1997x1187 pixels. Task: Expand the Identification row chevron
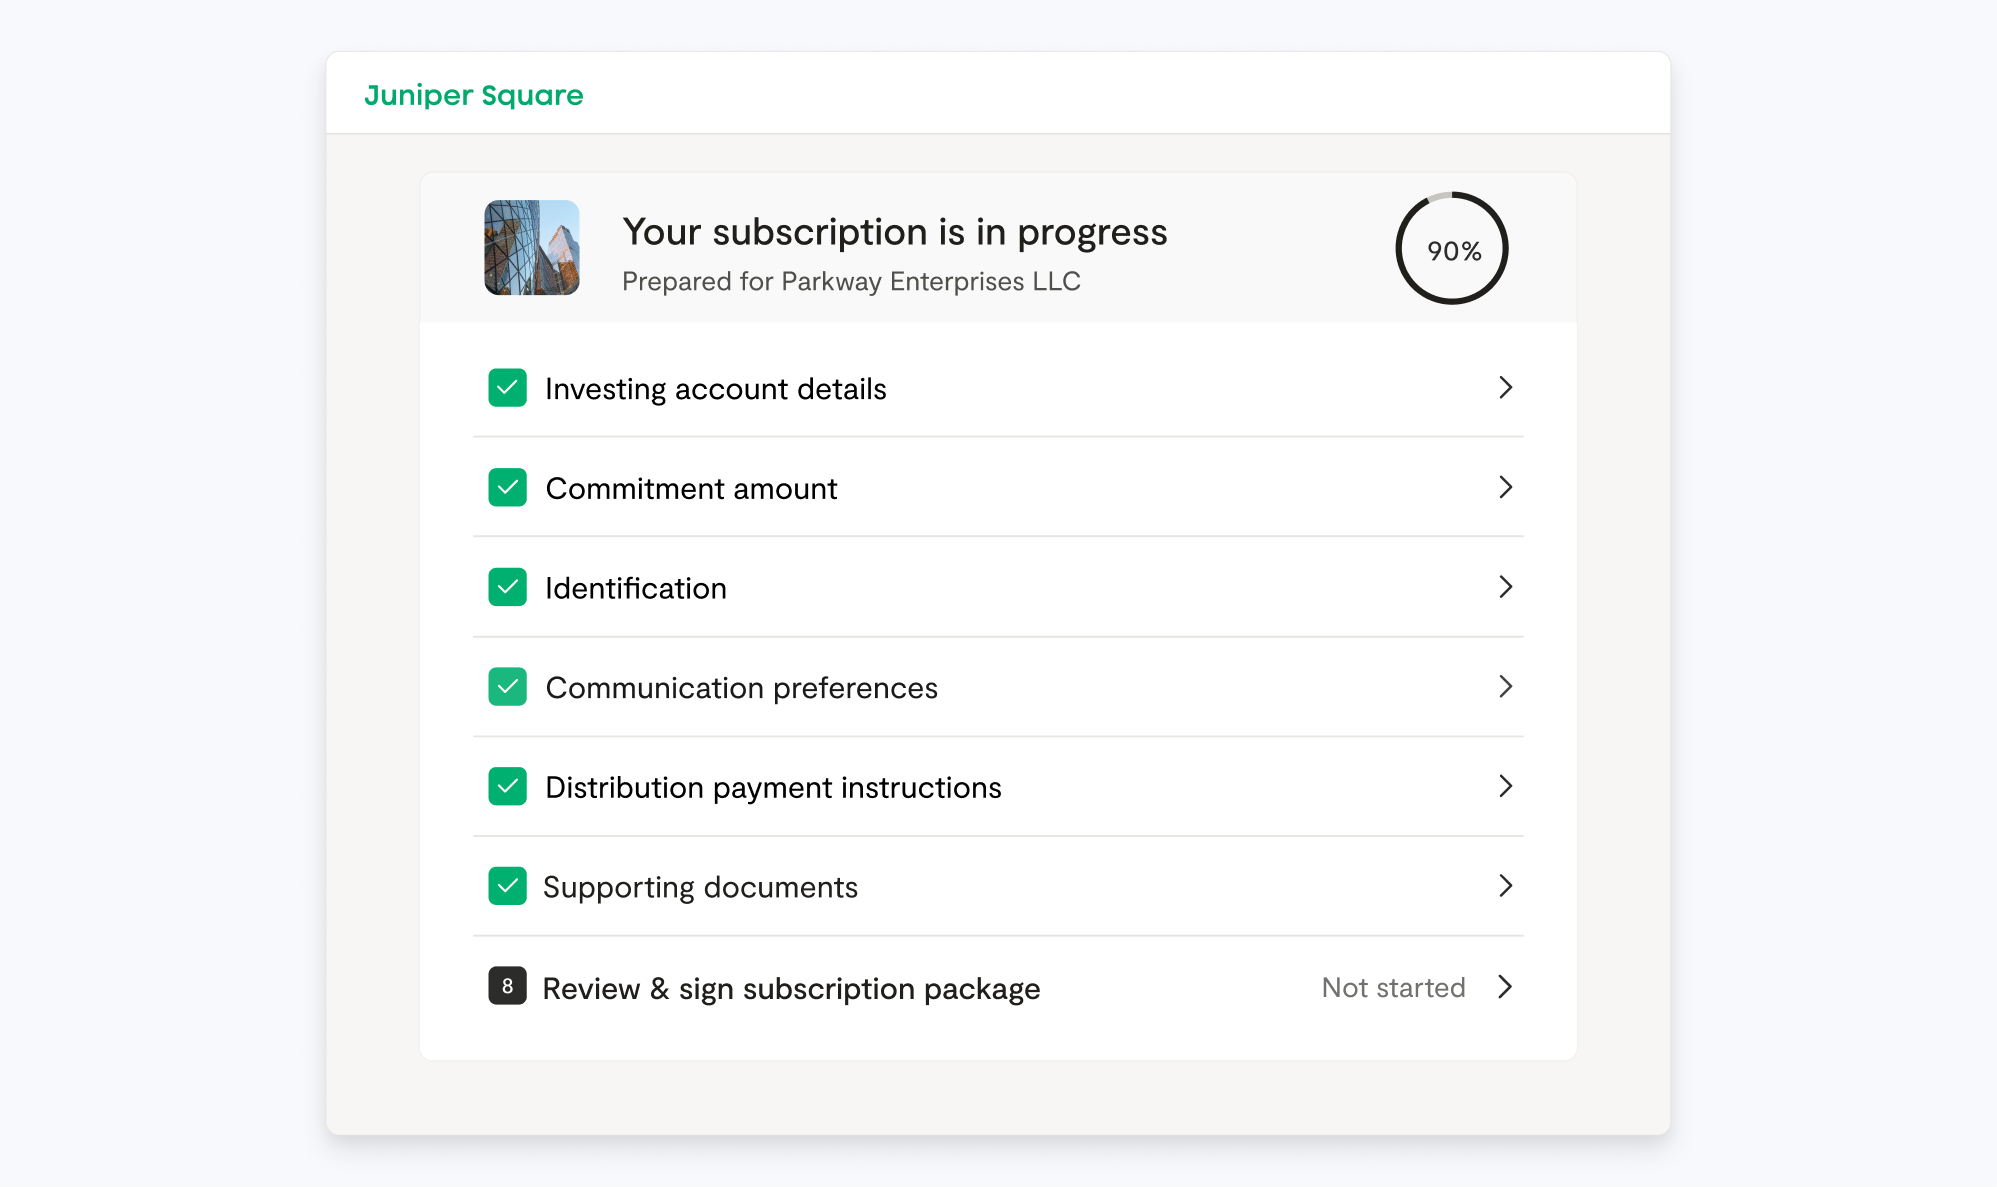(x=1505, y=588)
